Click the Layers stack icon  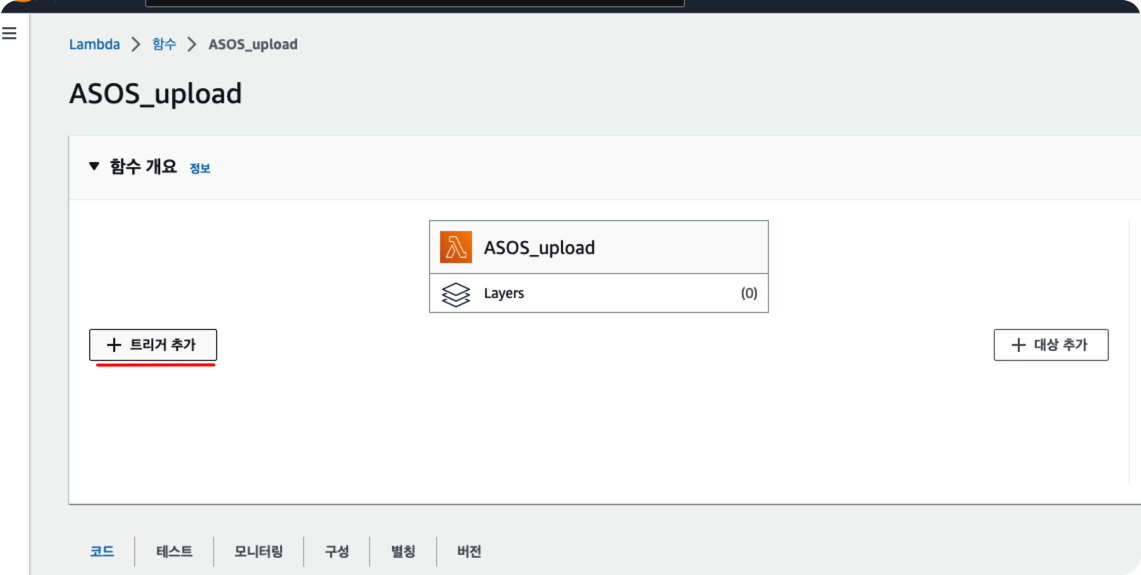pyautogui.click(x=456, y=294)
